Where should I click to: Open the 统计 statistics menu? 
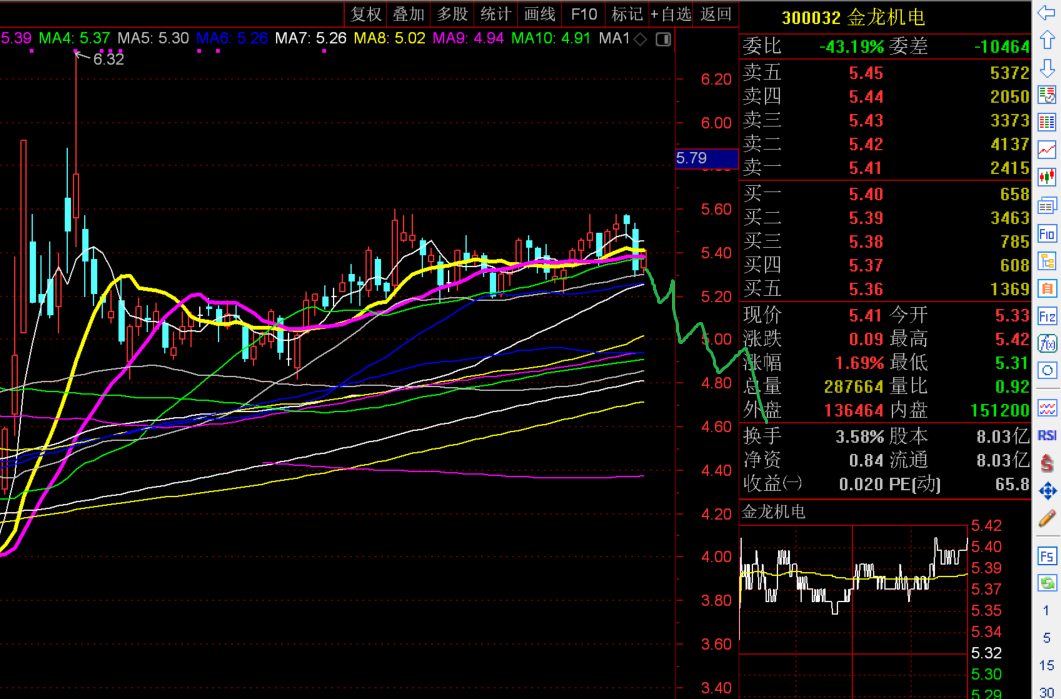[495, 14]
